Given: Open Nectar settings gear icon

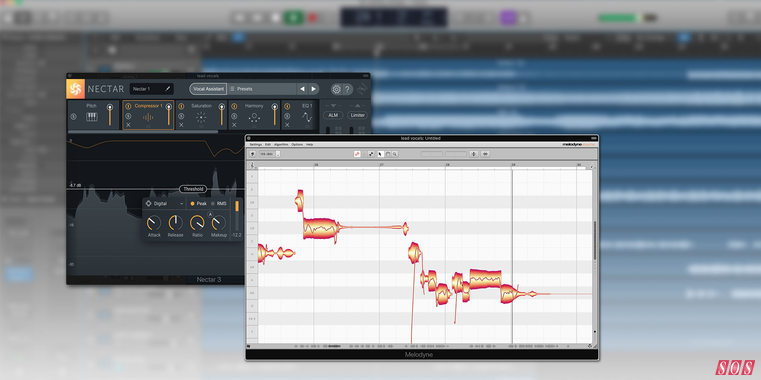Looking at the screenshot, I should pyautogui.click(x=336, y=89).
